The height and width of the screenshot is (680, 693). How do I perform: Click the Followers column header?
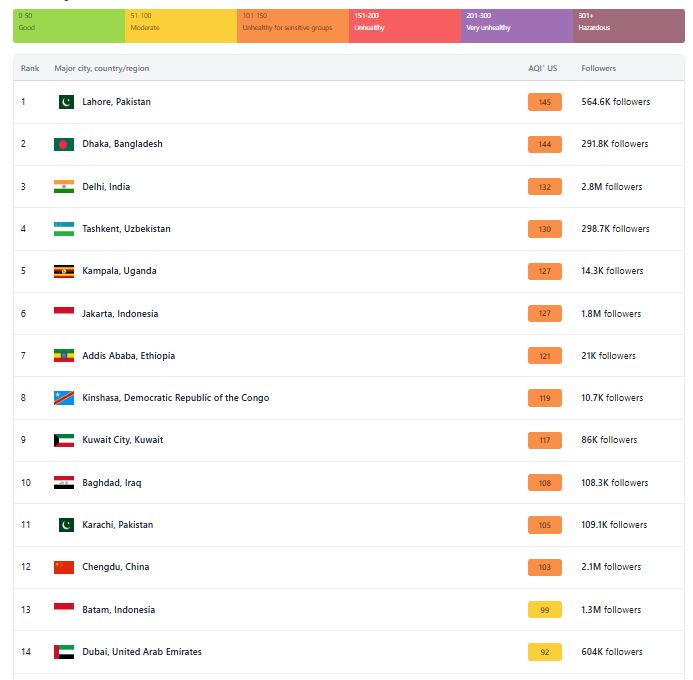point(598,68)
